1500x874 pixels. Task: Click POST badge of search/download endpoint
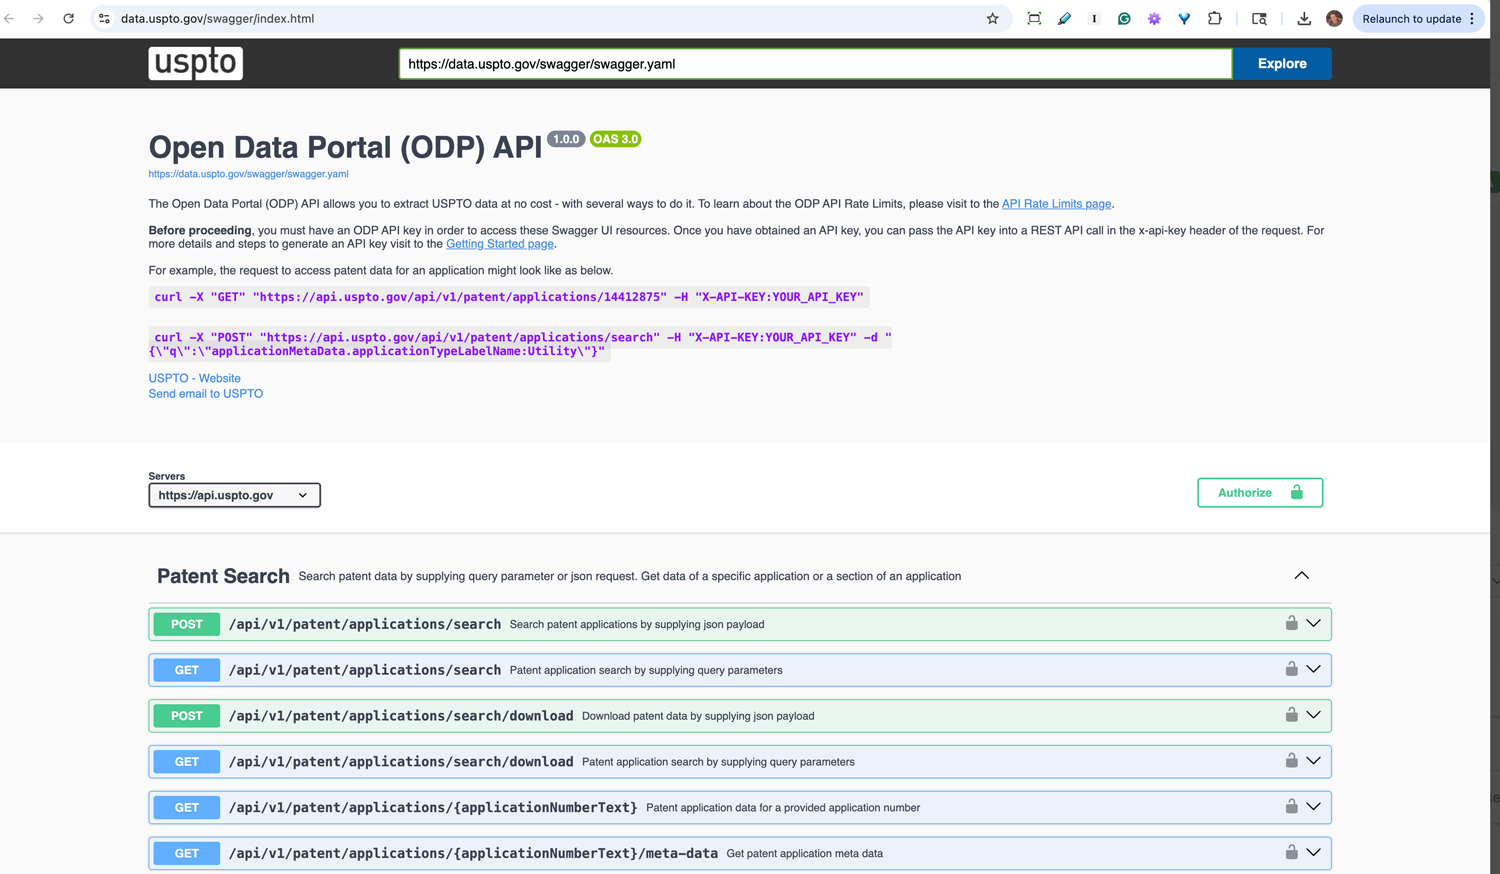click(x=187, y=716)
